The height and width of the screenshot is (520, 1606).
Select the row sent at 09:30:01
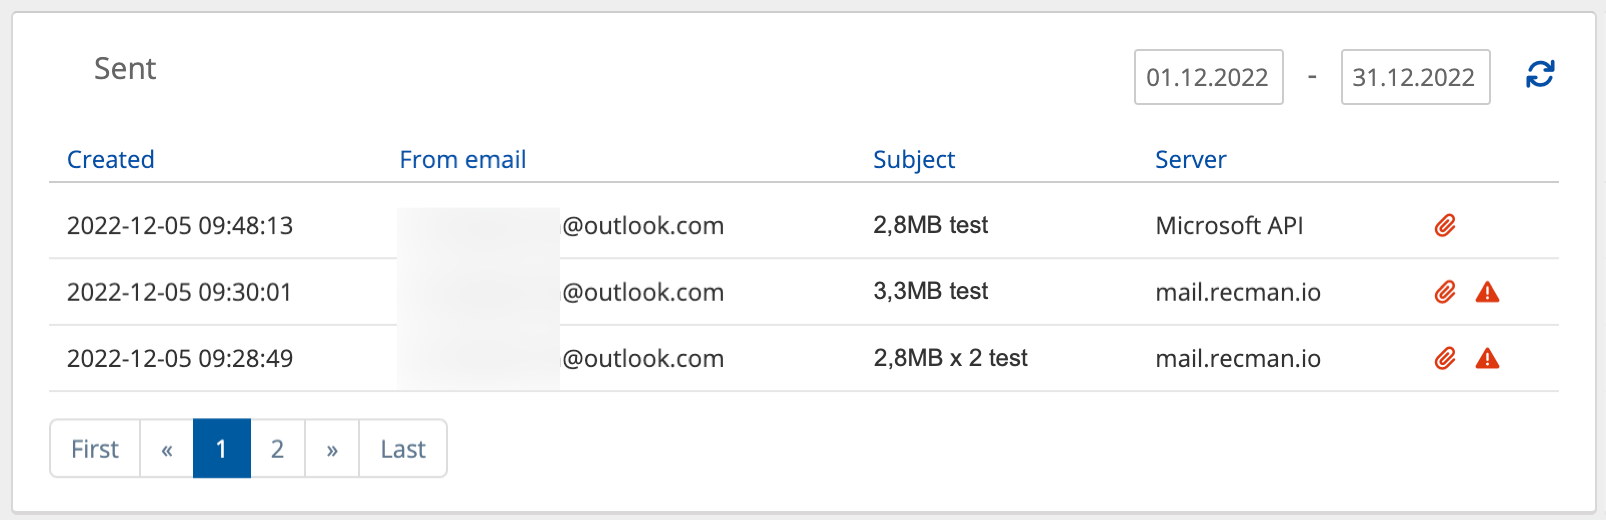[180, 292]
